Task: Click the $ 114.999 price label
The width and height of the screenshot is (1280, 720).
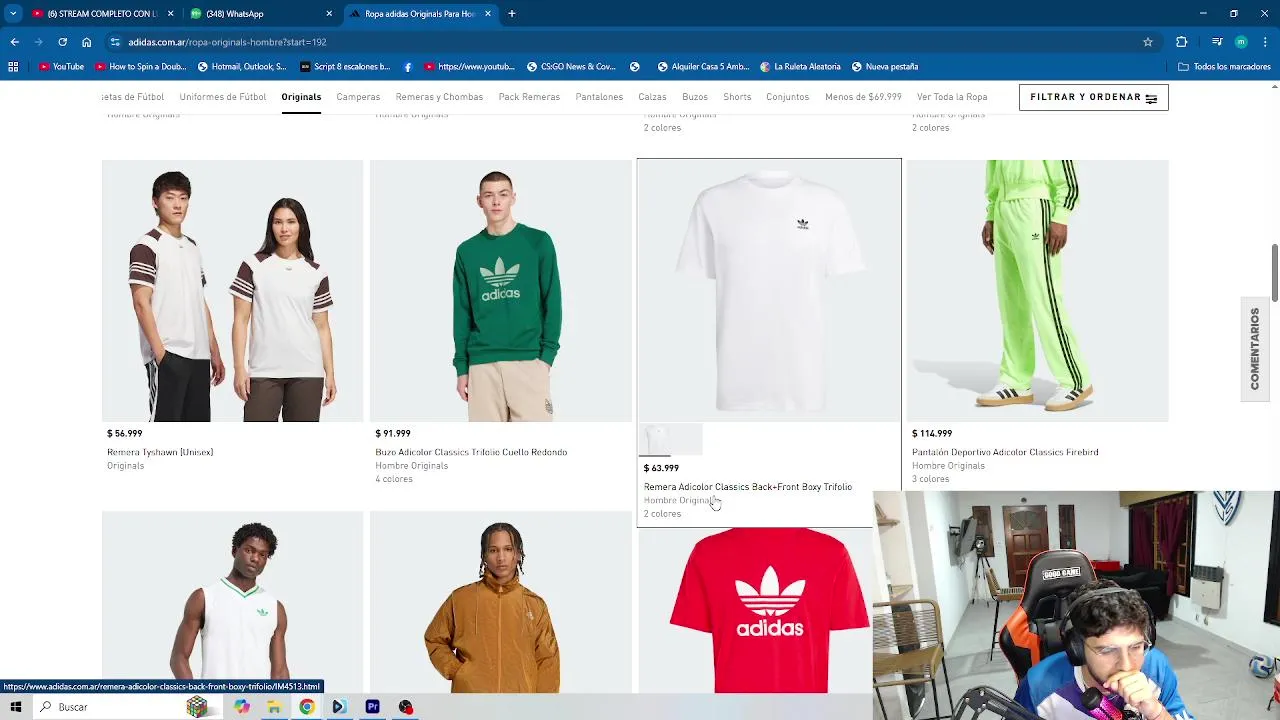Action: [x=932, y=433]
